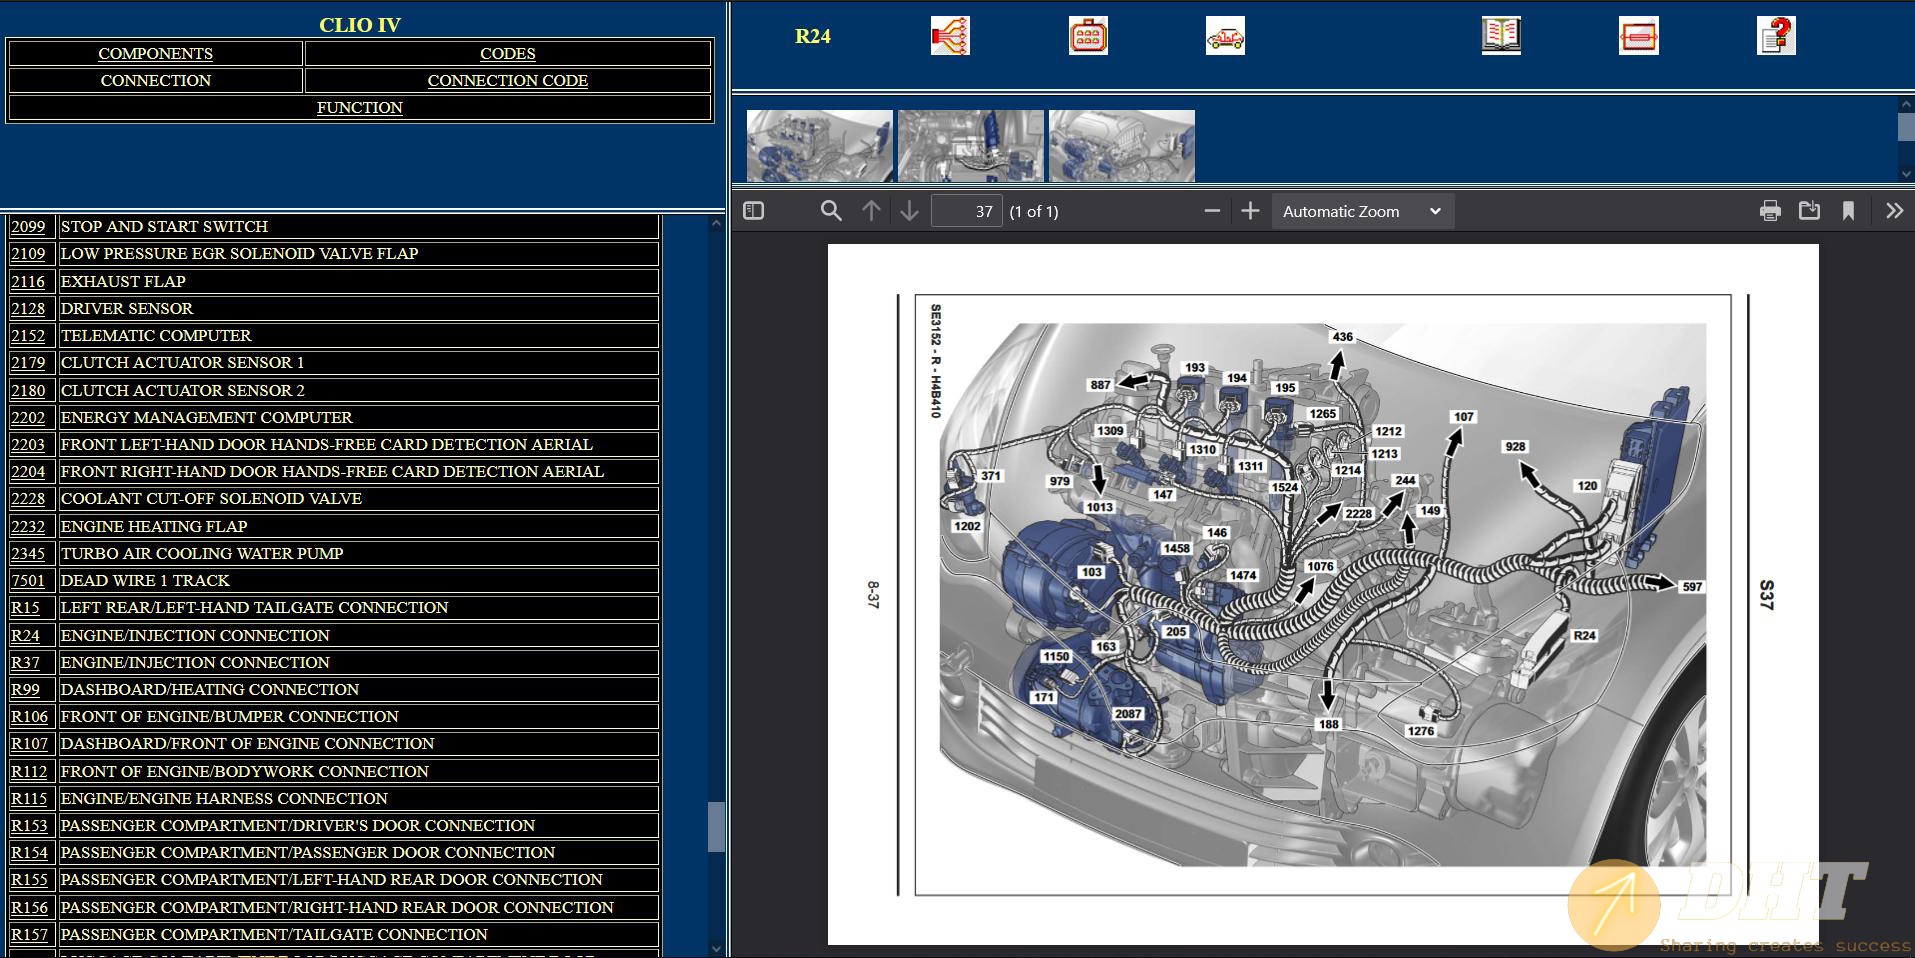Click the PDF bookmark current view icon

click(x=1848, y=211)
